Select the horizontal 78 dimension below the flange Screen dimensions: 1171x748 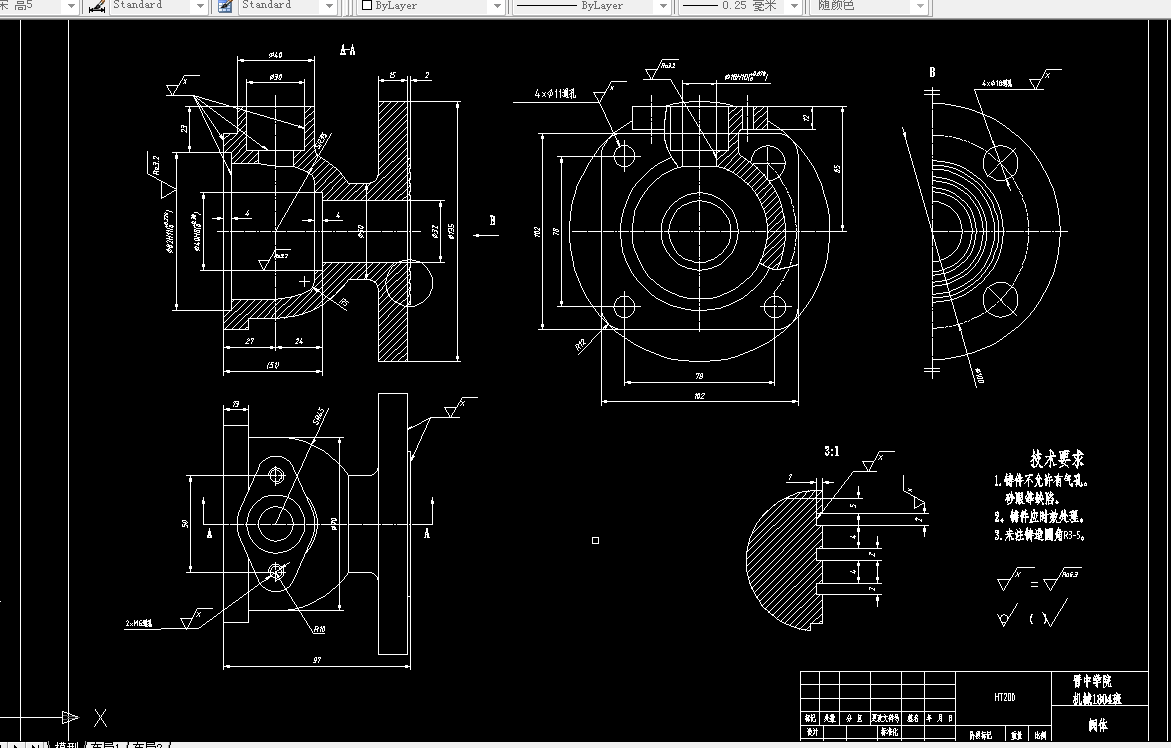point(699,375)
